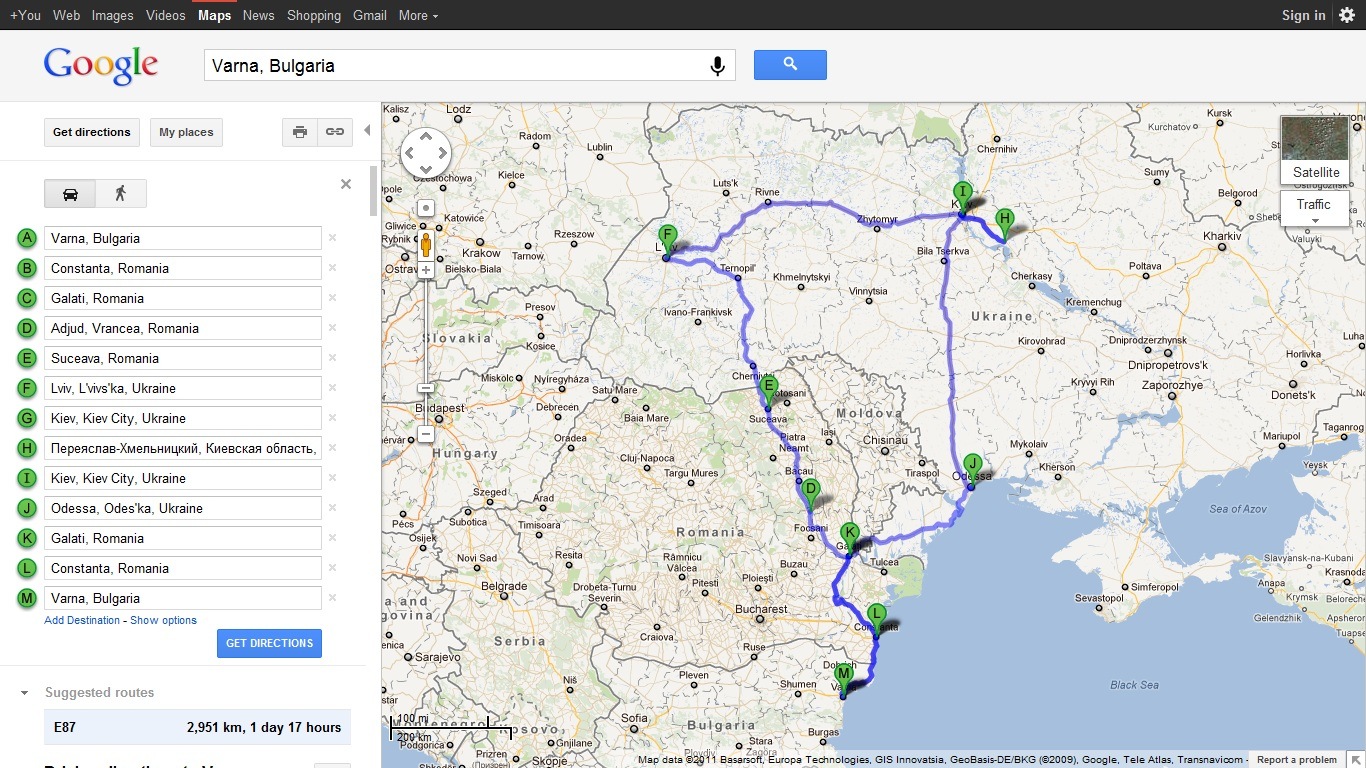1366x768 pixels.
Task: Click the blue GET DIRECTIONS button
Action: (x=269, y=643)
